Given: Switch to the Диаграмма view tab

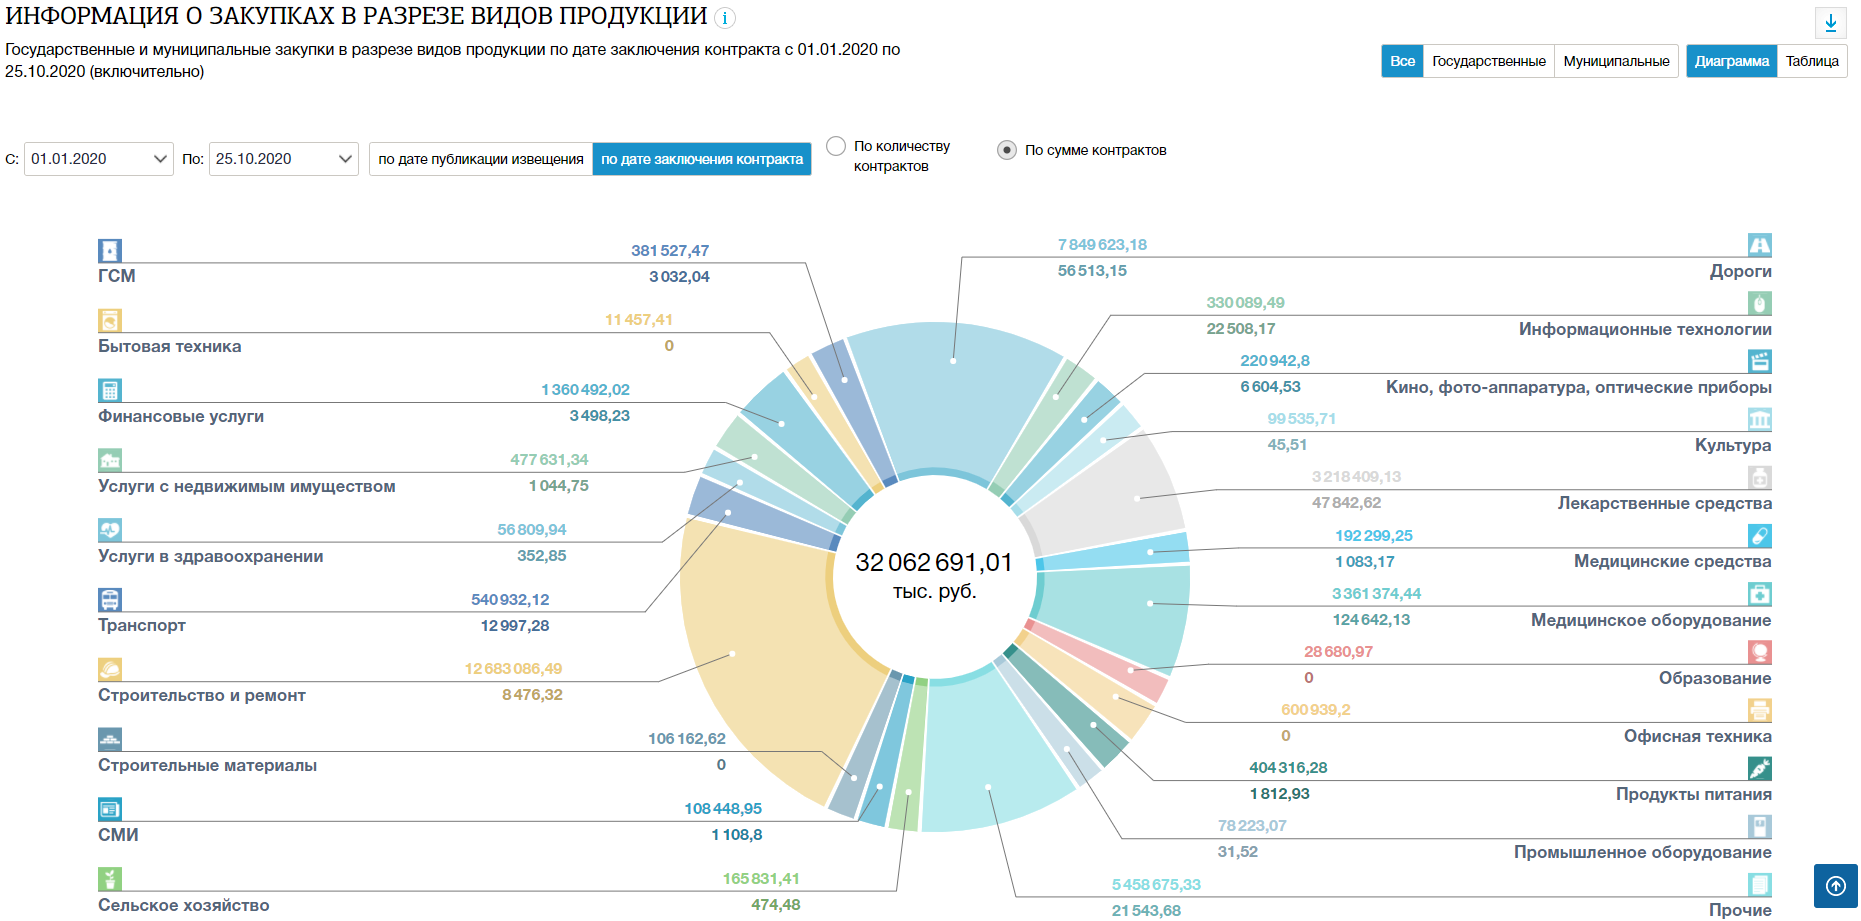Looking at the screenshot, I should point(1731,61).
